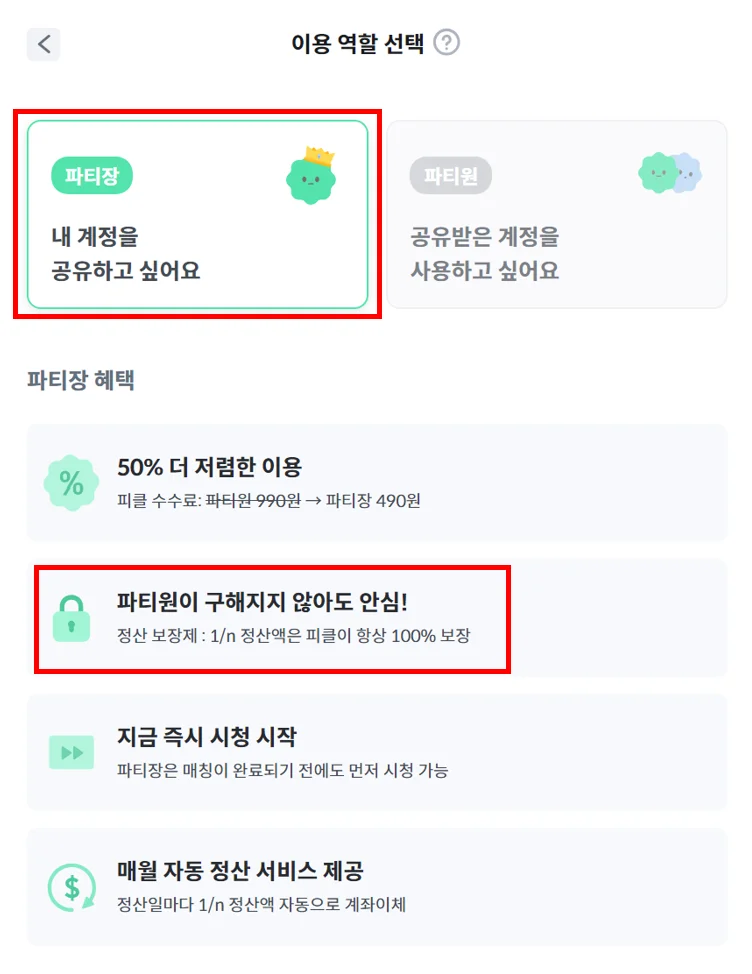Screen dimensions: 752x974
Task: Click the 파티장 혜택 section heading
Action: point(81,380)
